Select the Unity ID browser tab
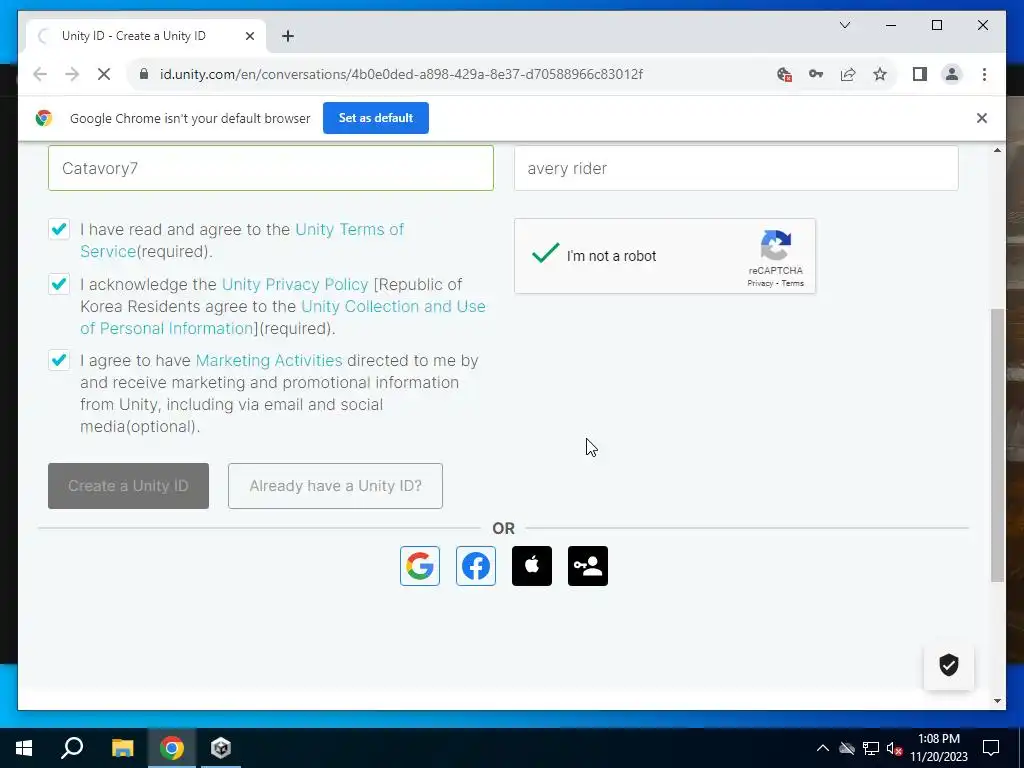Screen dimensions: 1024x768 pos(146,36)
